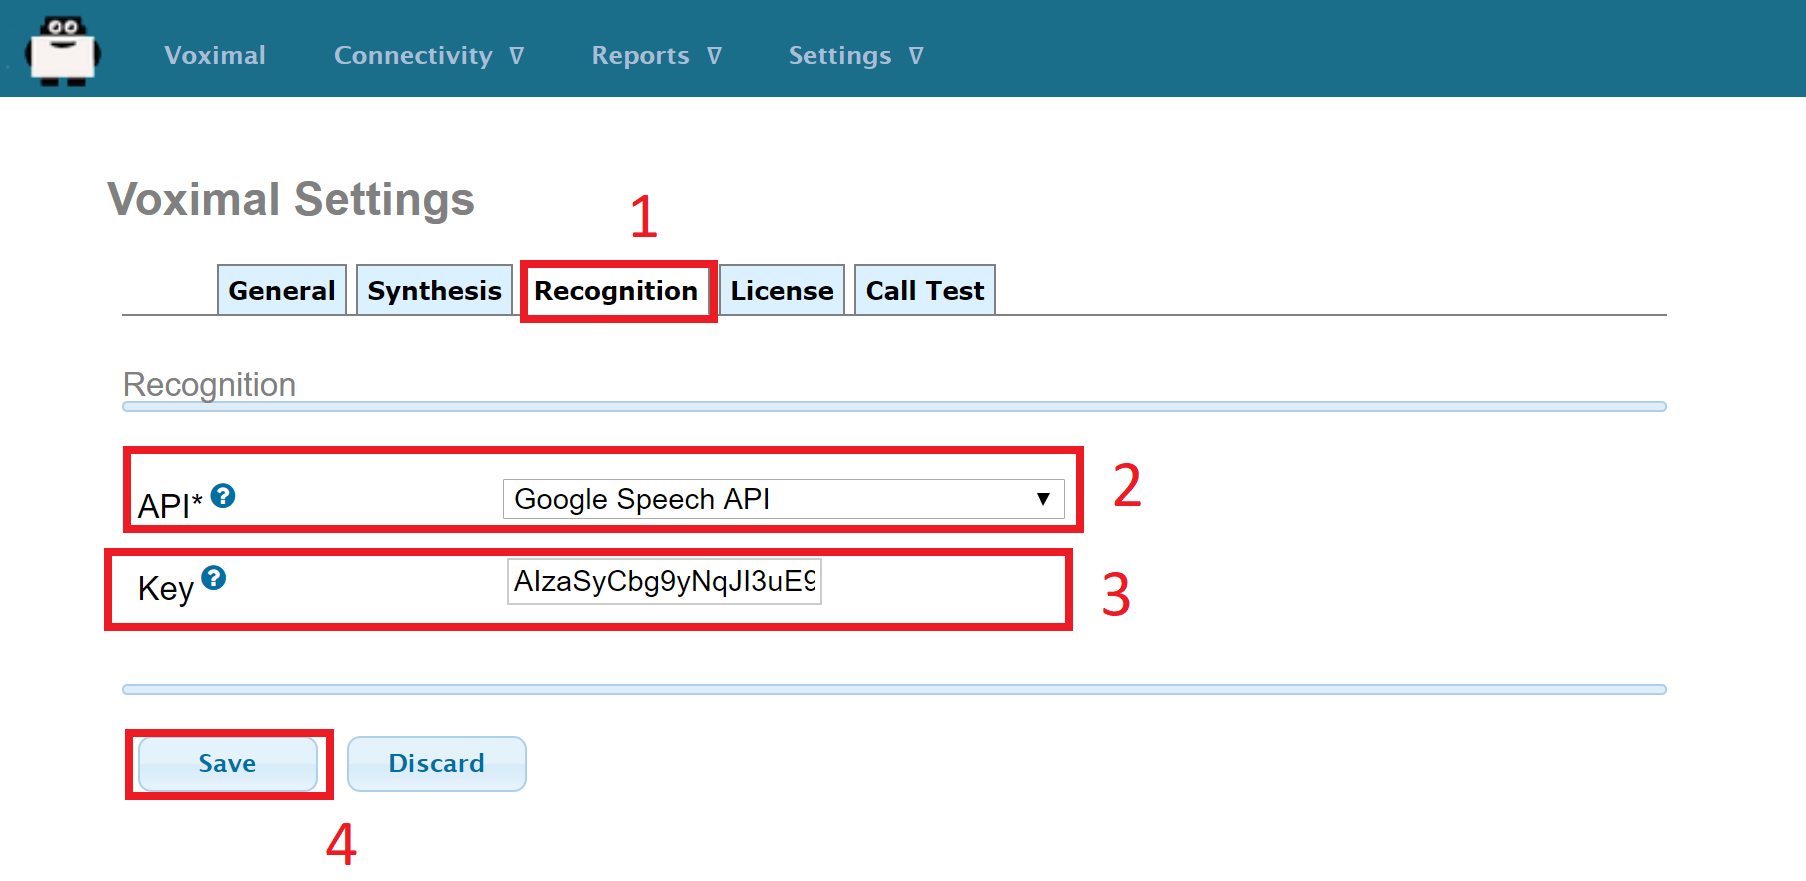Open the License tab
Image resolution: width=1806 pixels, height=881 pixels.
pos(781,290)
